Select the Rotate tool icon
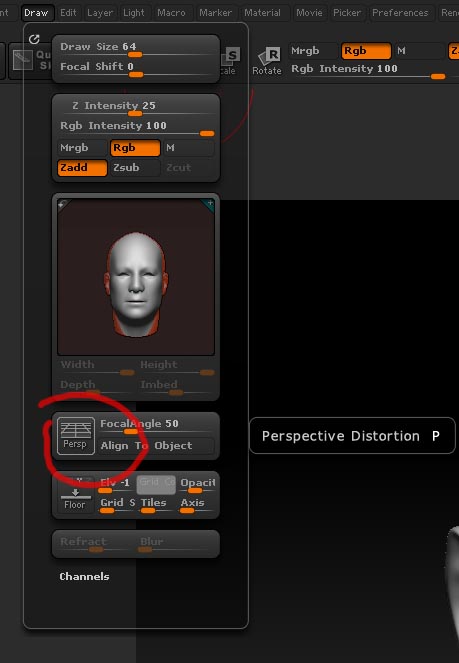The width and height of the screenshot is (459, 663). (267, 62)
